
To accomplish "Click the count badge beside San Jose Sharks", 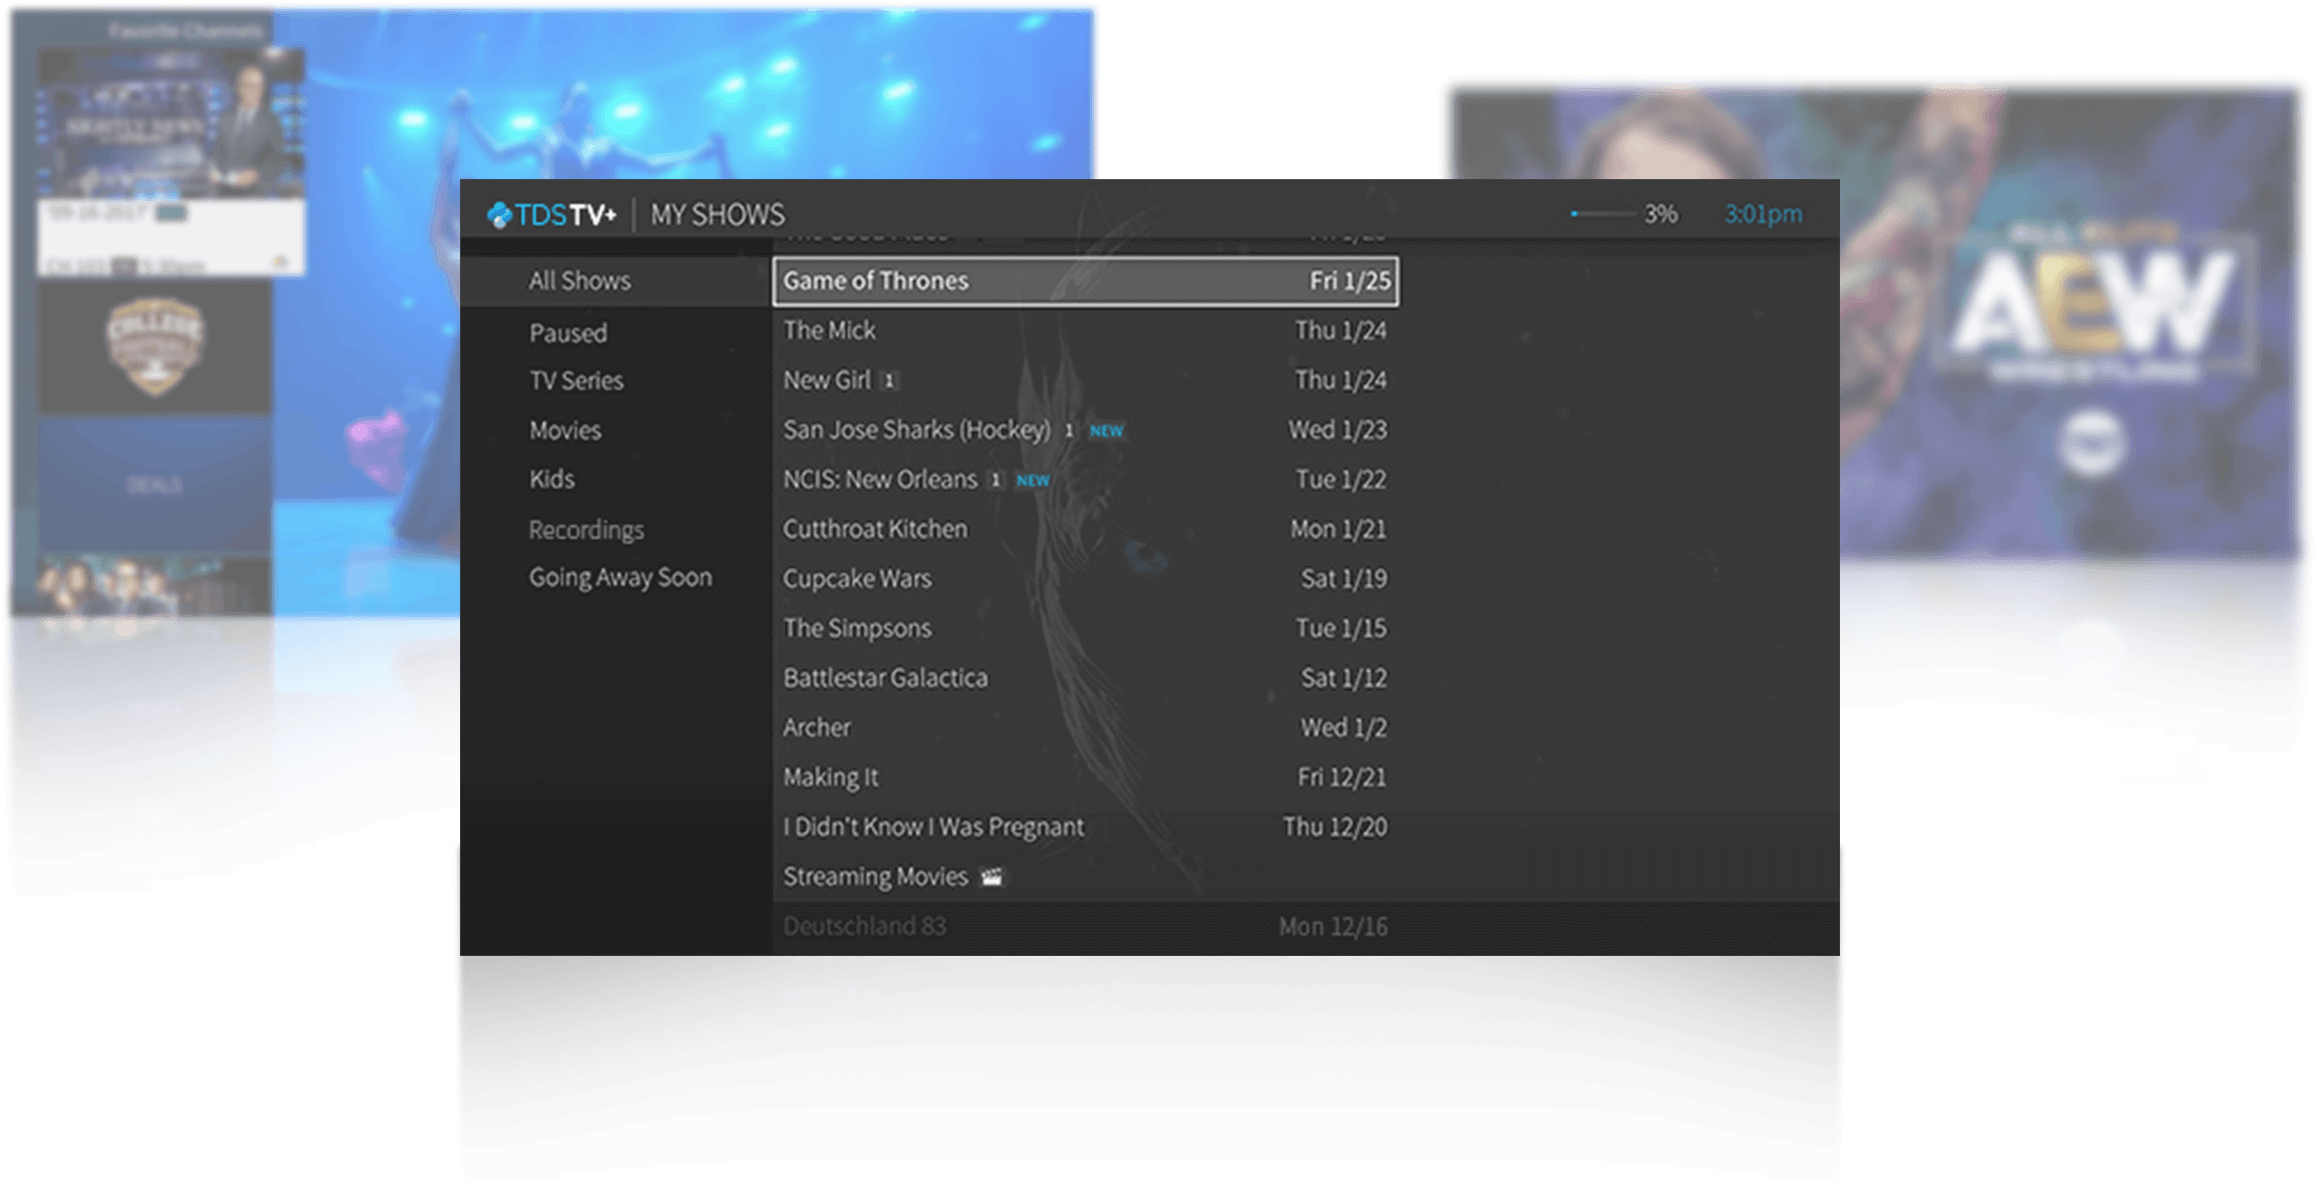I will click(1069, 431).
